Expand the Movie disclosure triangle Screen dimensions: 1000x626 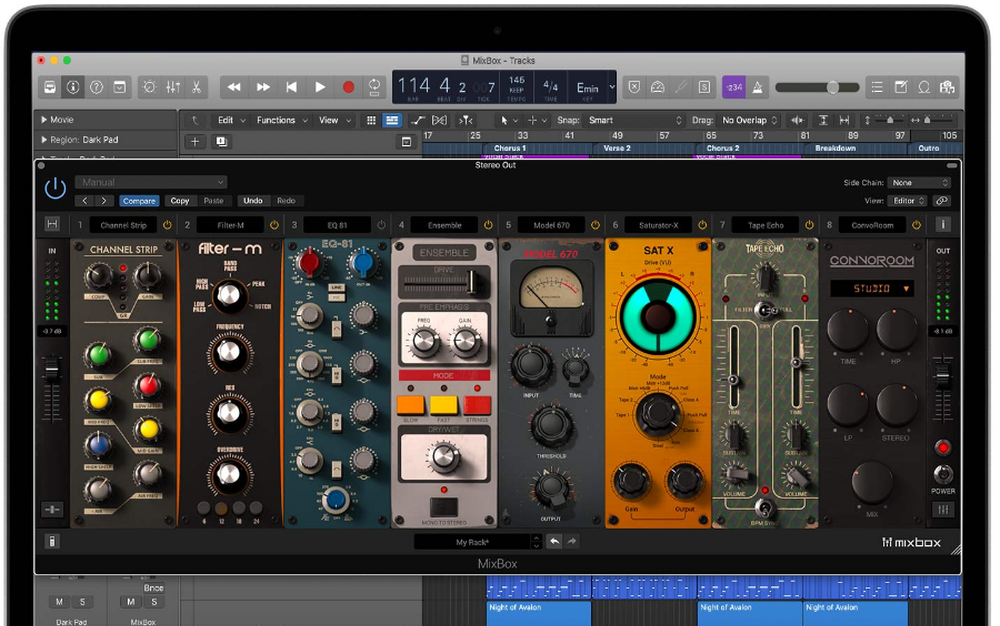[x=44, y=119]
